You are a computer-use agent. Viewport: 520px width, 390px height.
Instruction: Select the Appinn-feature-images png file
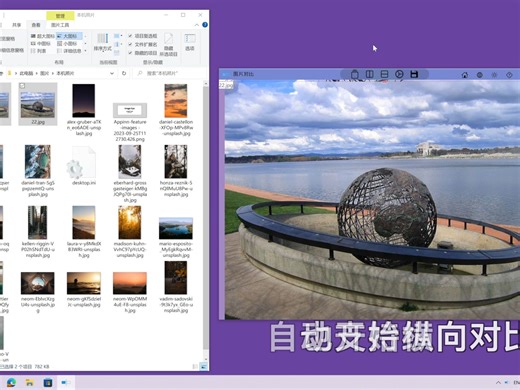click(x=130, y=122)
